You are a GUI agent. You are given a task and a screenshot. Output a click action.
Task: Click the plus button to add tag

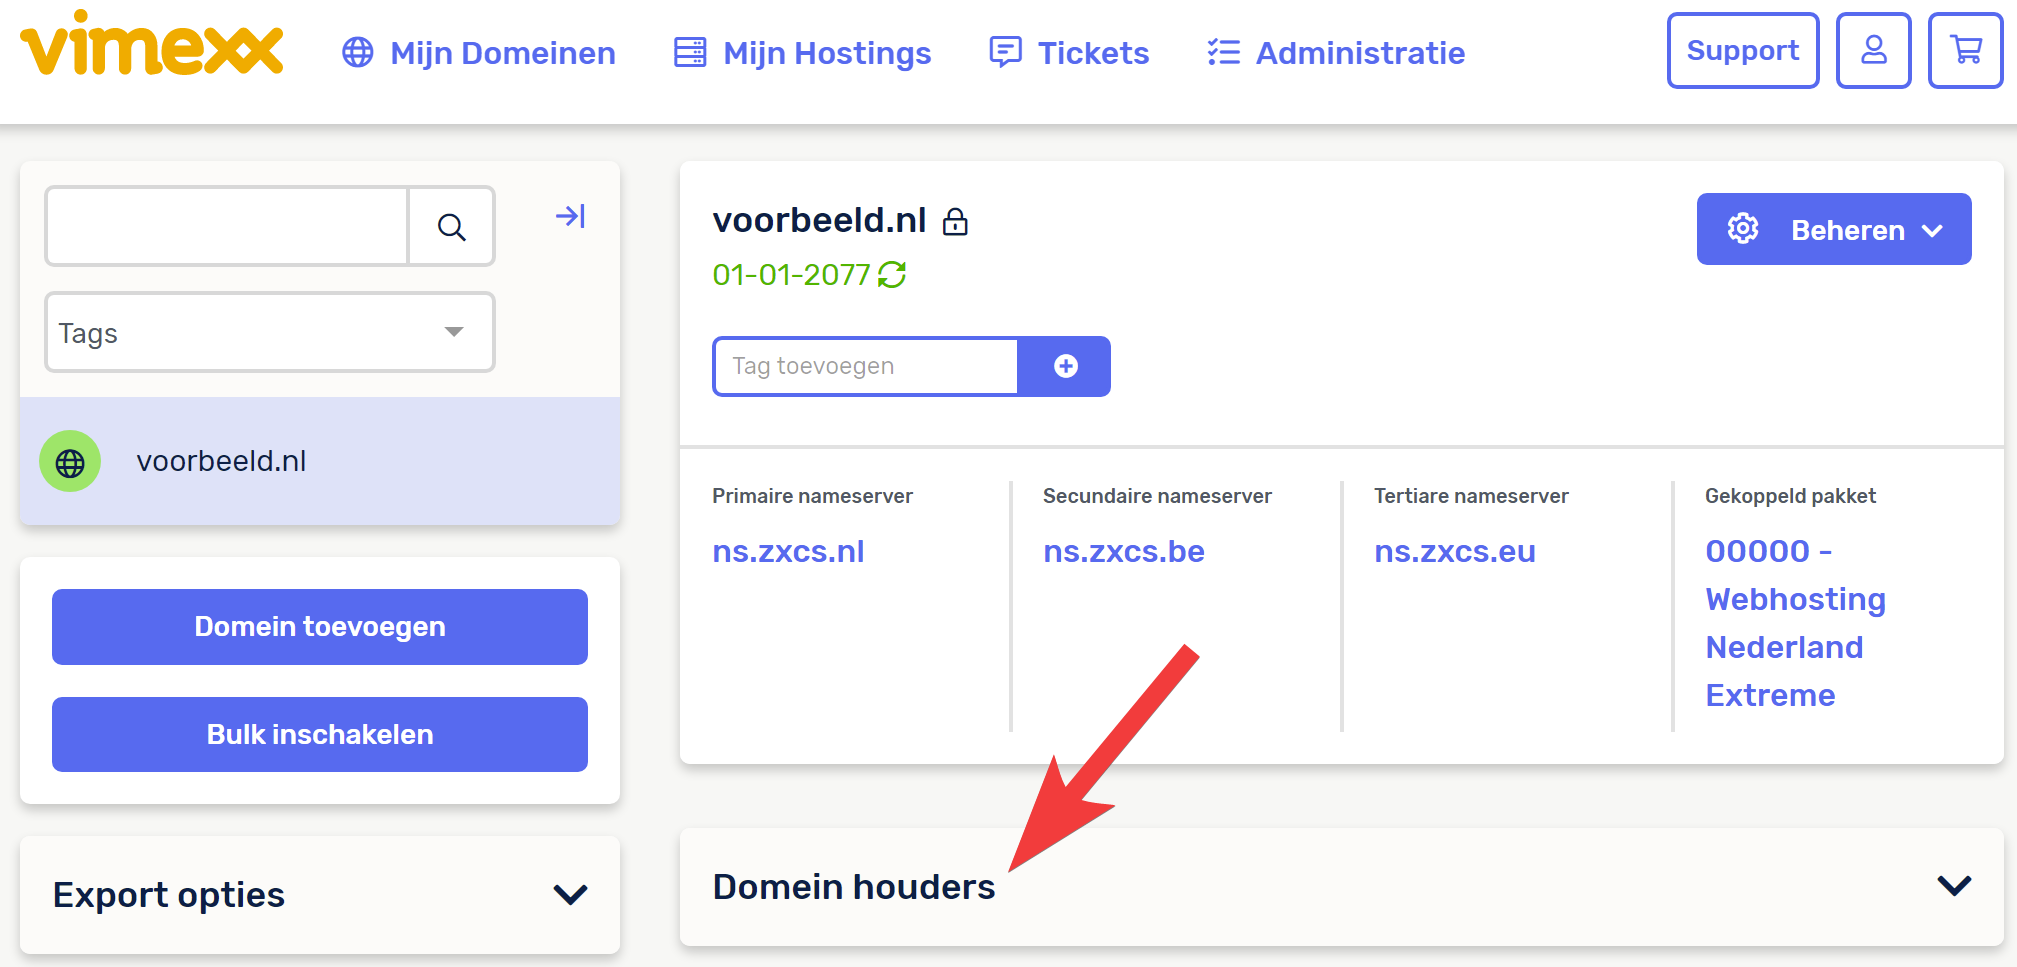1065,366
